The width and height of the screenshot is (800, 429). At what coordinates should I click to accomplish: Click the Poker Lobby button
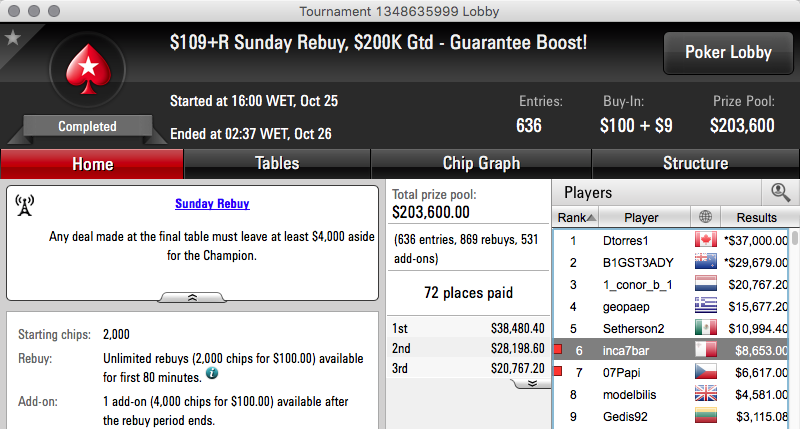(728, 53)
